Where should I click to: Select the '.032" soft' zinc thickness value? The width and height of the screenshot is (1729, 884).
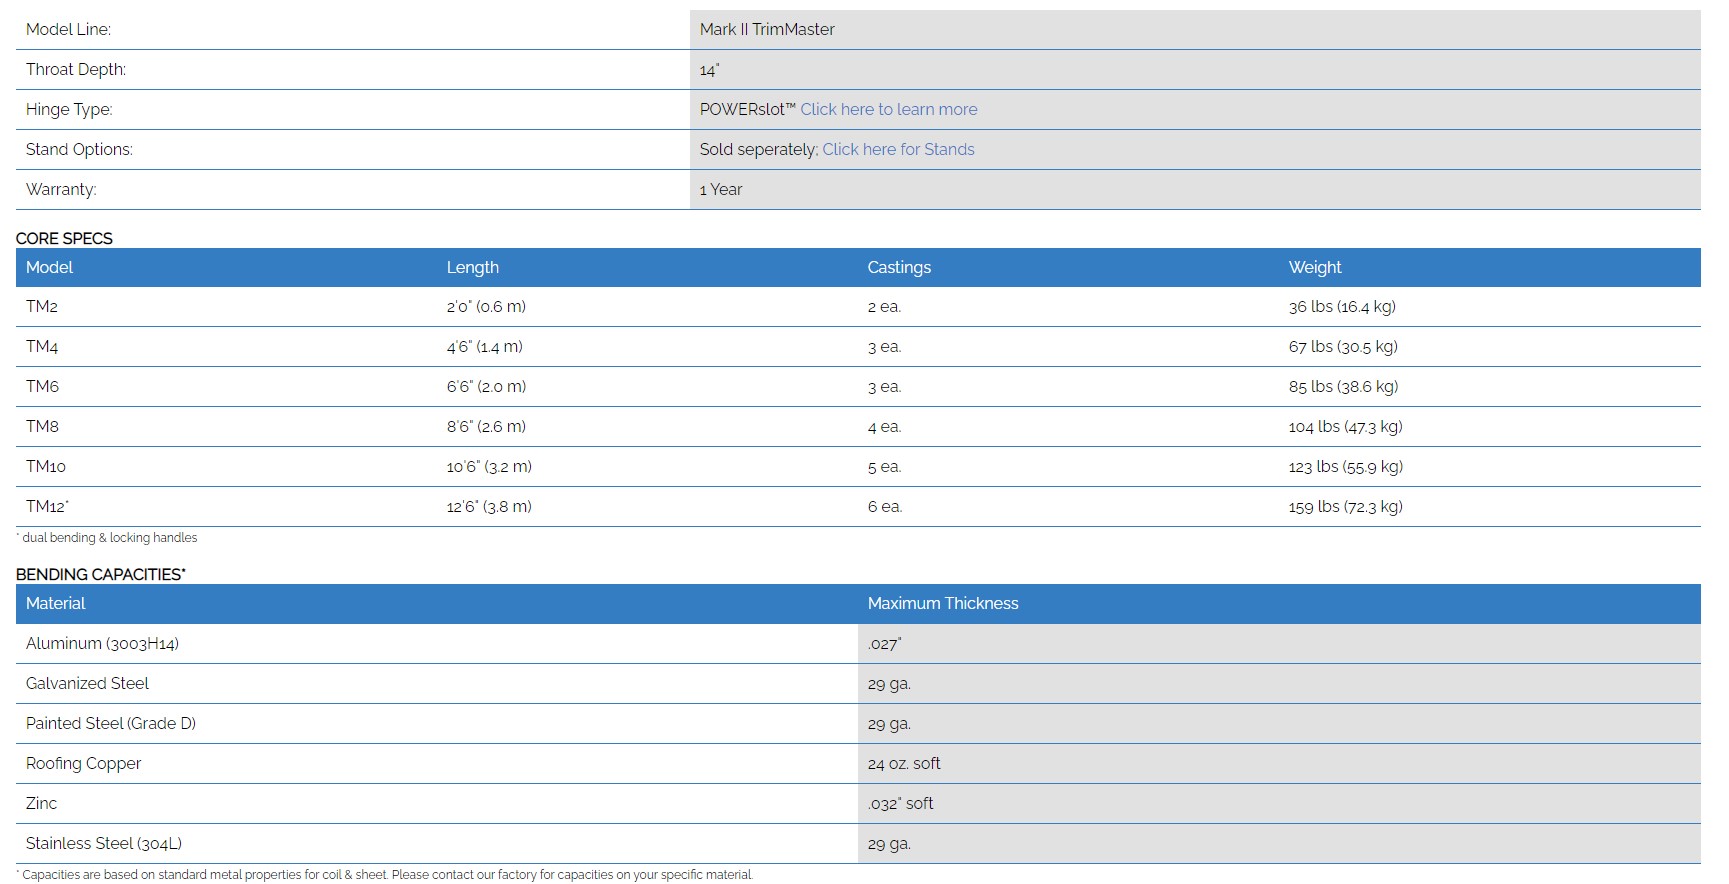(x=900, y=803)
